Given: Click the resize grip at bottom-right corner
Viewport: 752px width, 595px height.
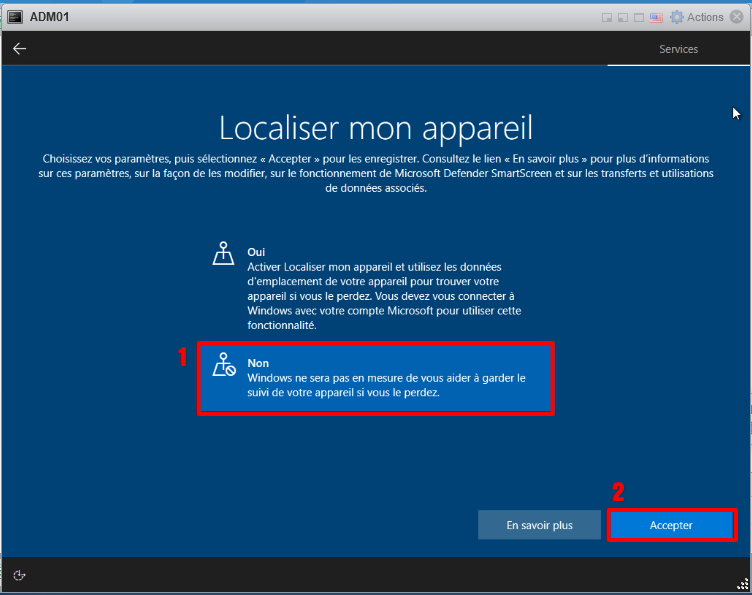Looking at the screenshot, I should click(742, 585).
